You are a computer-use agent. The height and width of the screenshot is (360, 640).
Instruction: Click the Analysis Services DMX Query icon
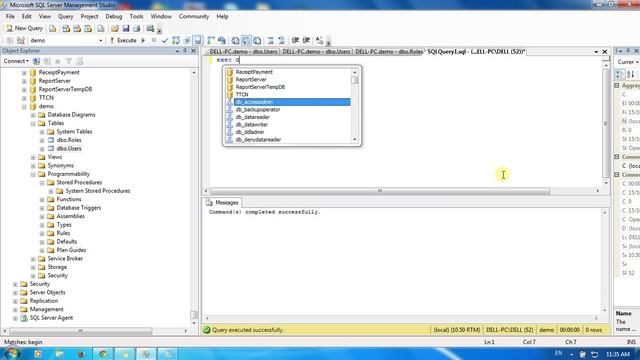tap(77, 29)
